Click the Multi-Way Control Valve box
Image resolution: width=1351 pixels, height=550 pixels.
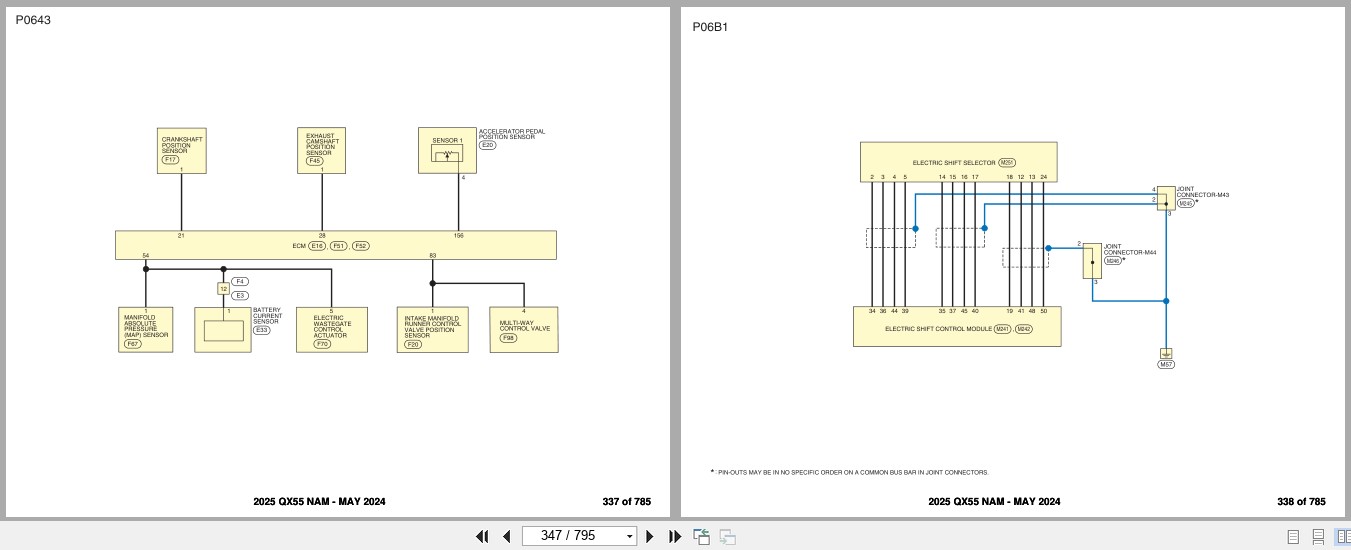click(x=523, y=330)
